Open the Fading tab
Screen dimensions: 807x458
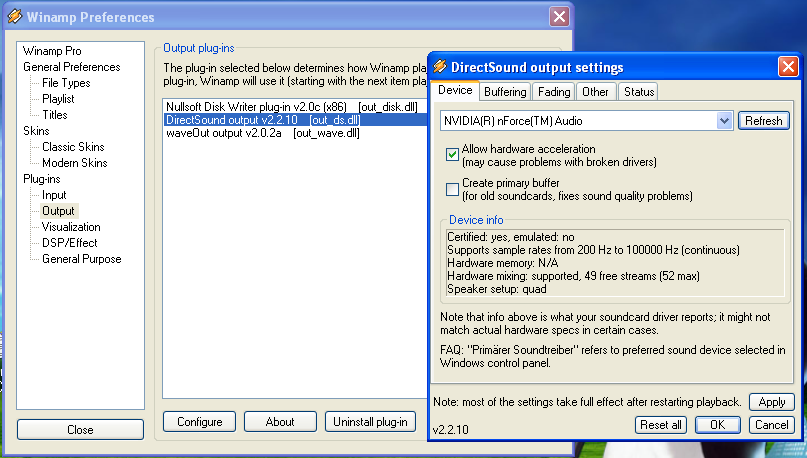pos(554,92)
